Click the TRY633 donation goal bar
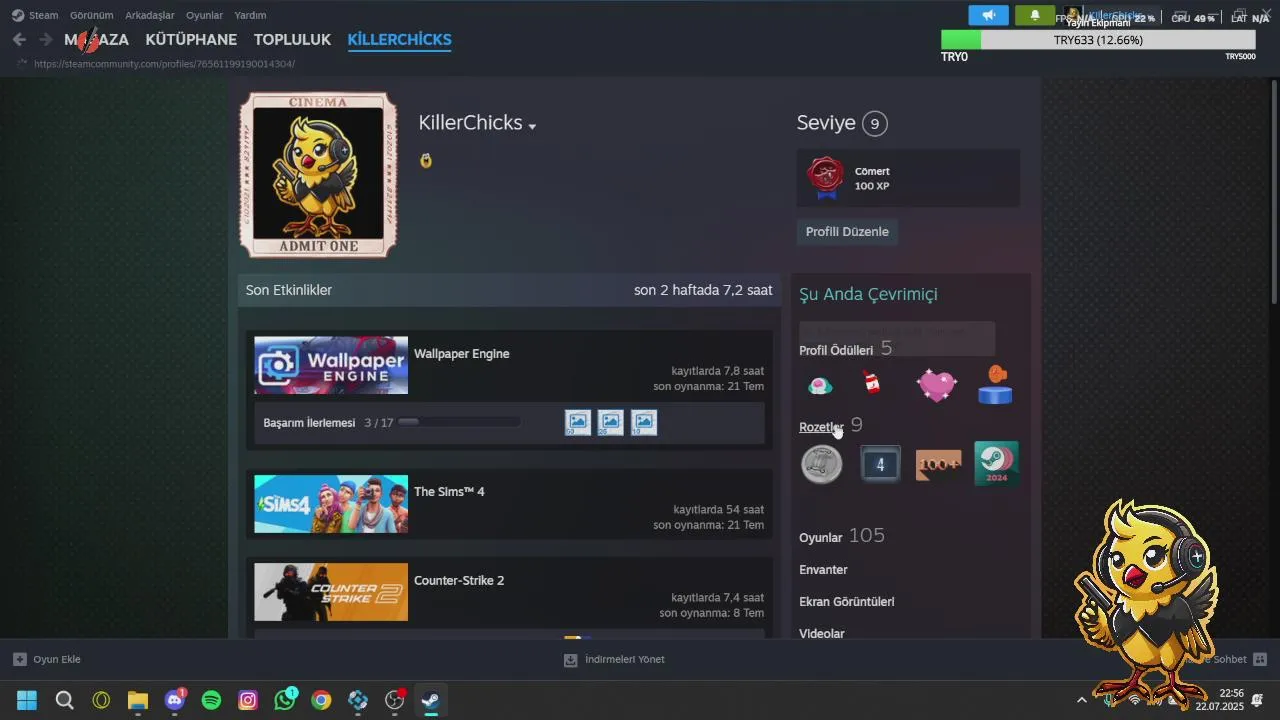 tap(1098, 40)
